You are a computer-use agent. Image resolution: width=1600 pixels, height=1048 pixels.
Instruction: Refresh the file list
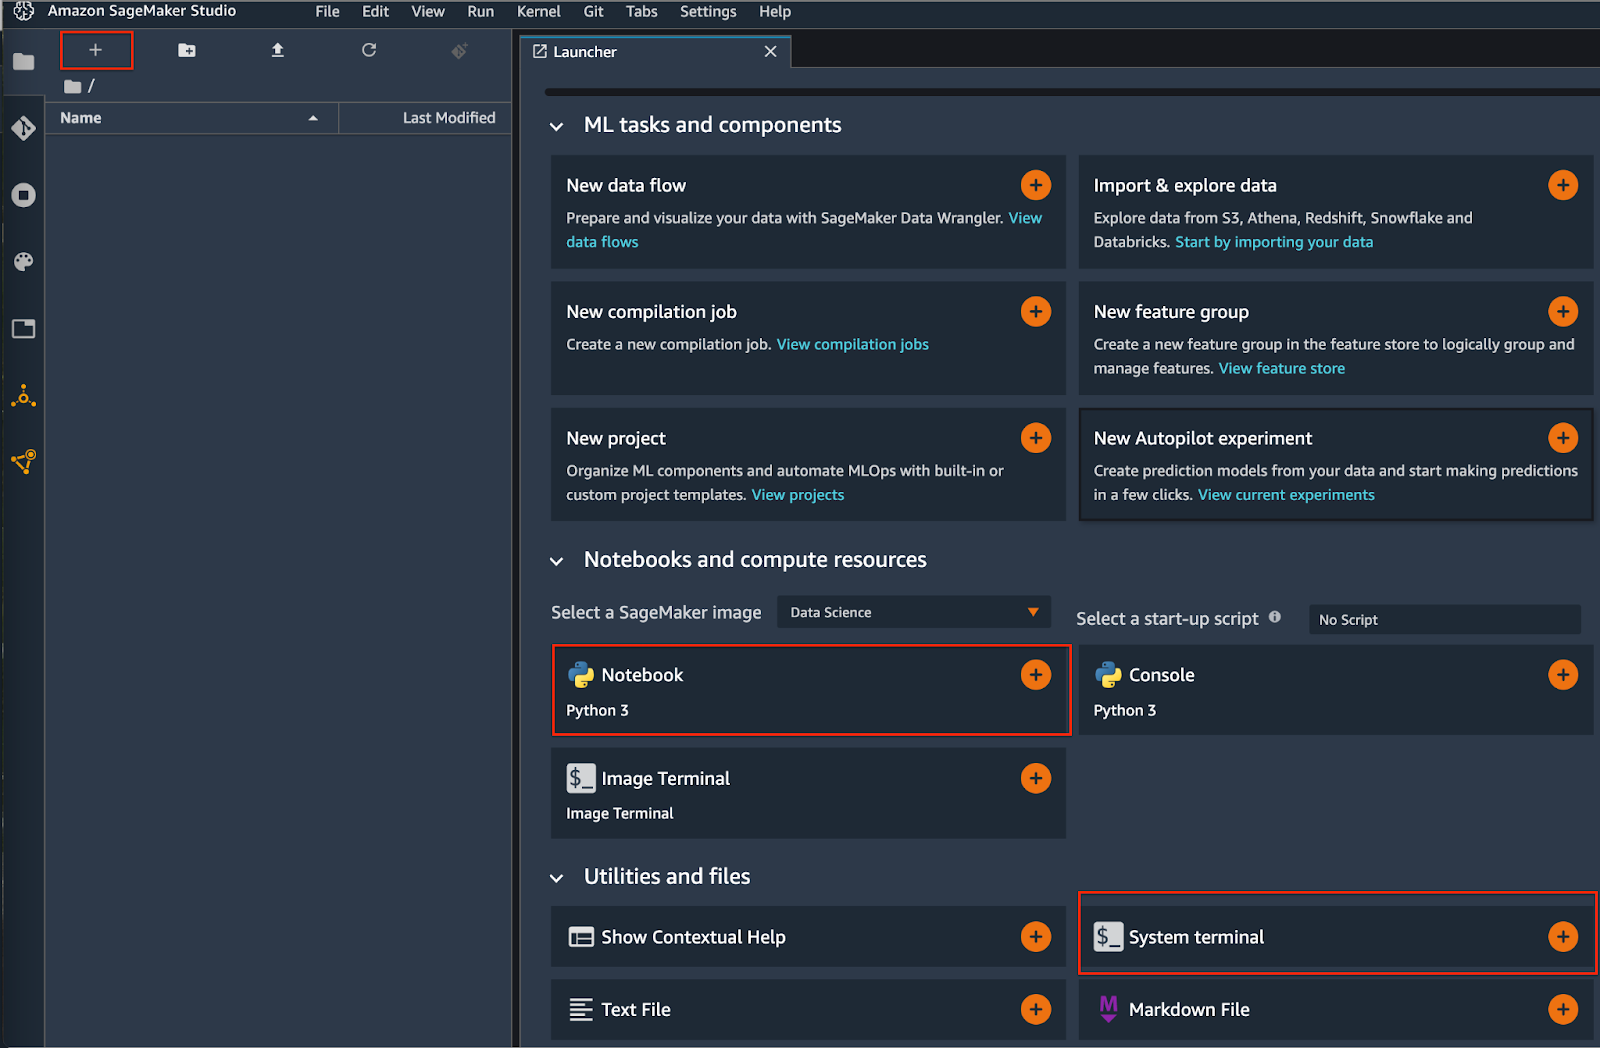click(x=369, y=50)
